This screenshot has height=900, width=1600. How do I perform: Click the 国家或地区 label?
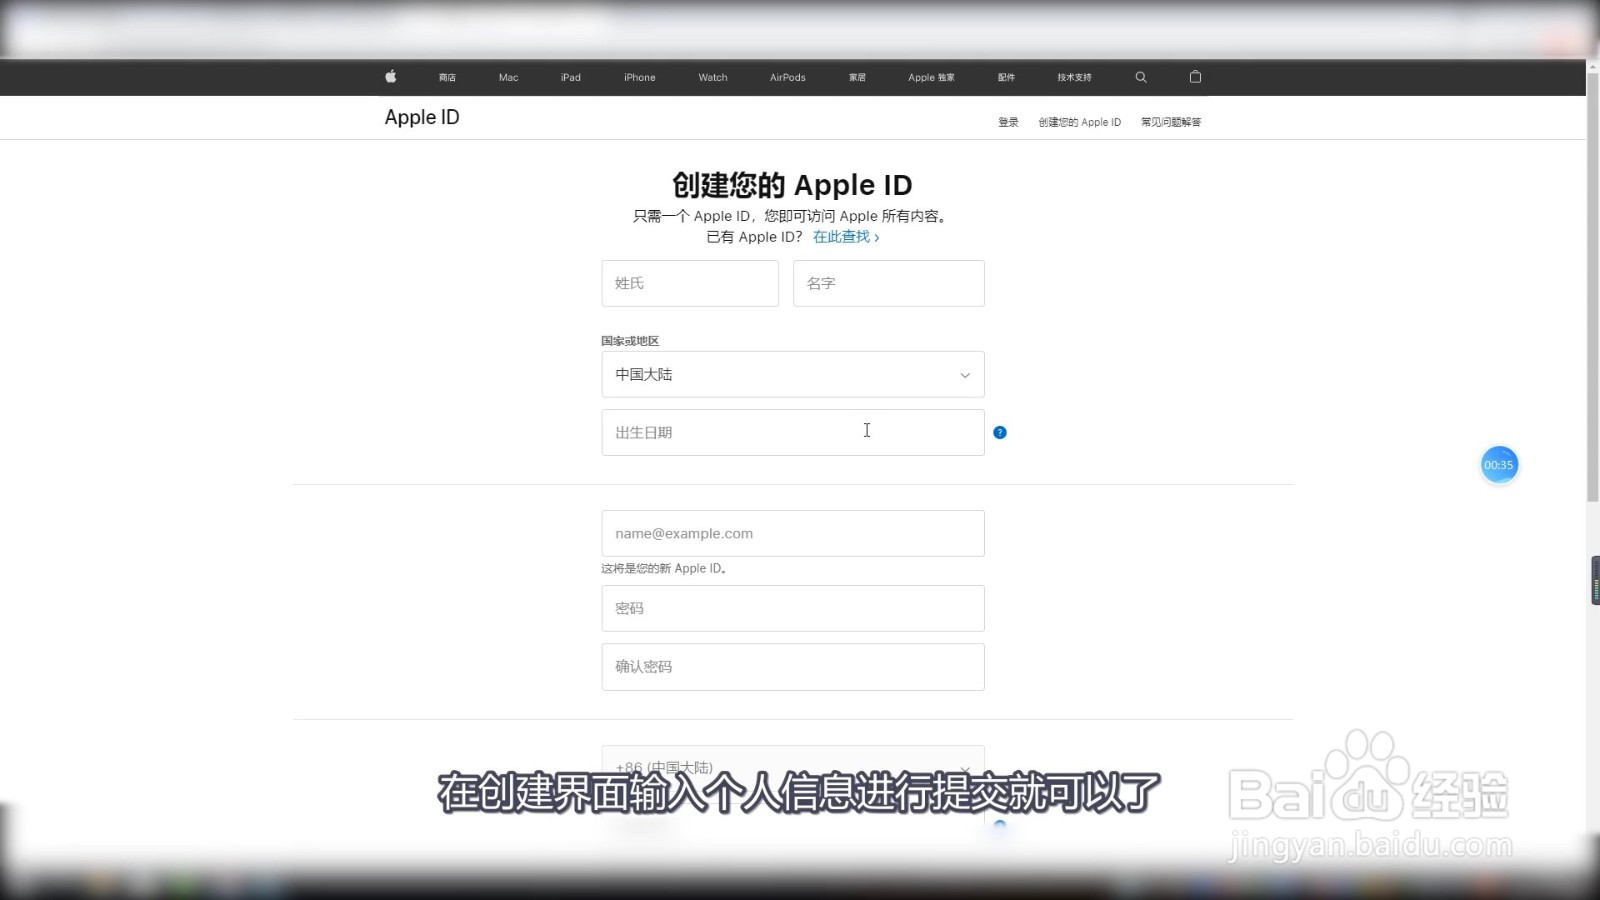click(x=630, y=341)
